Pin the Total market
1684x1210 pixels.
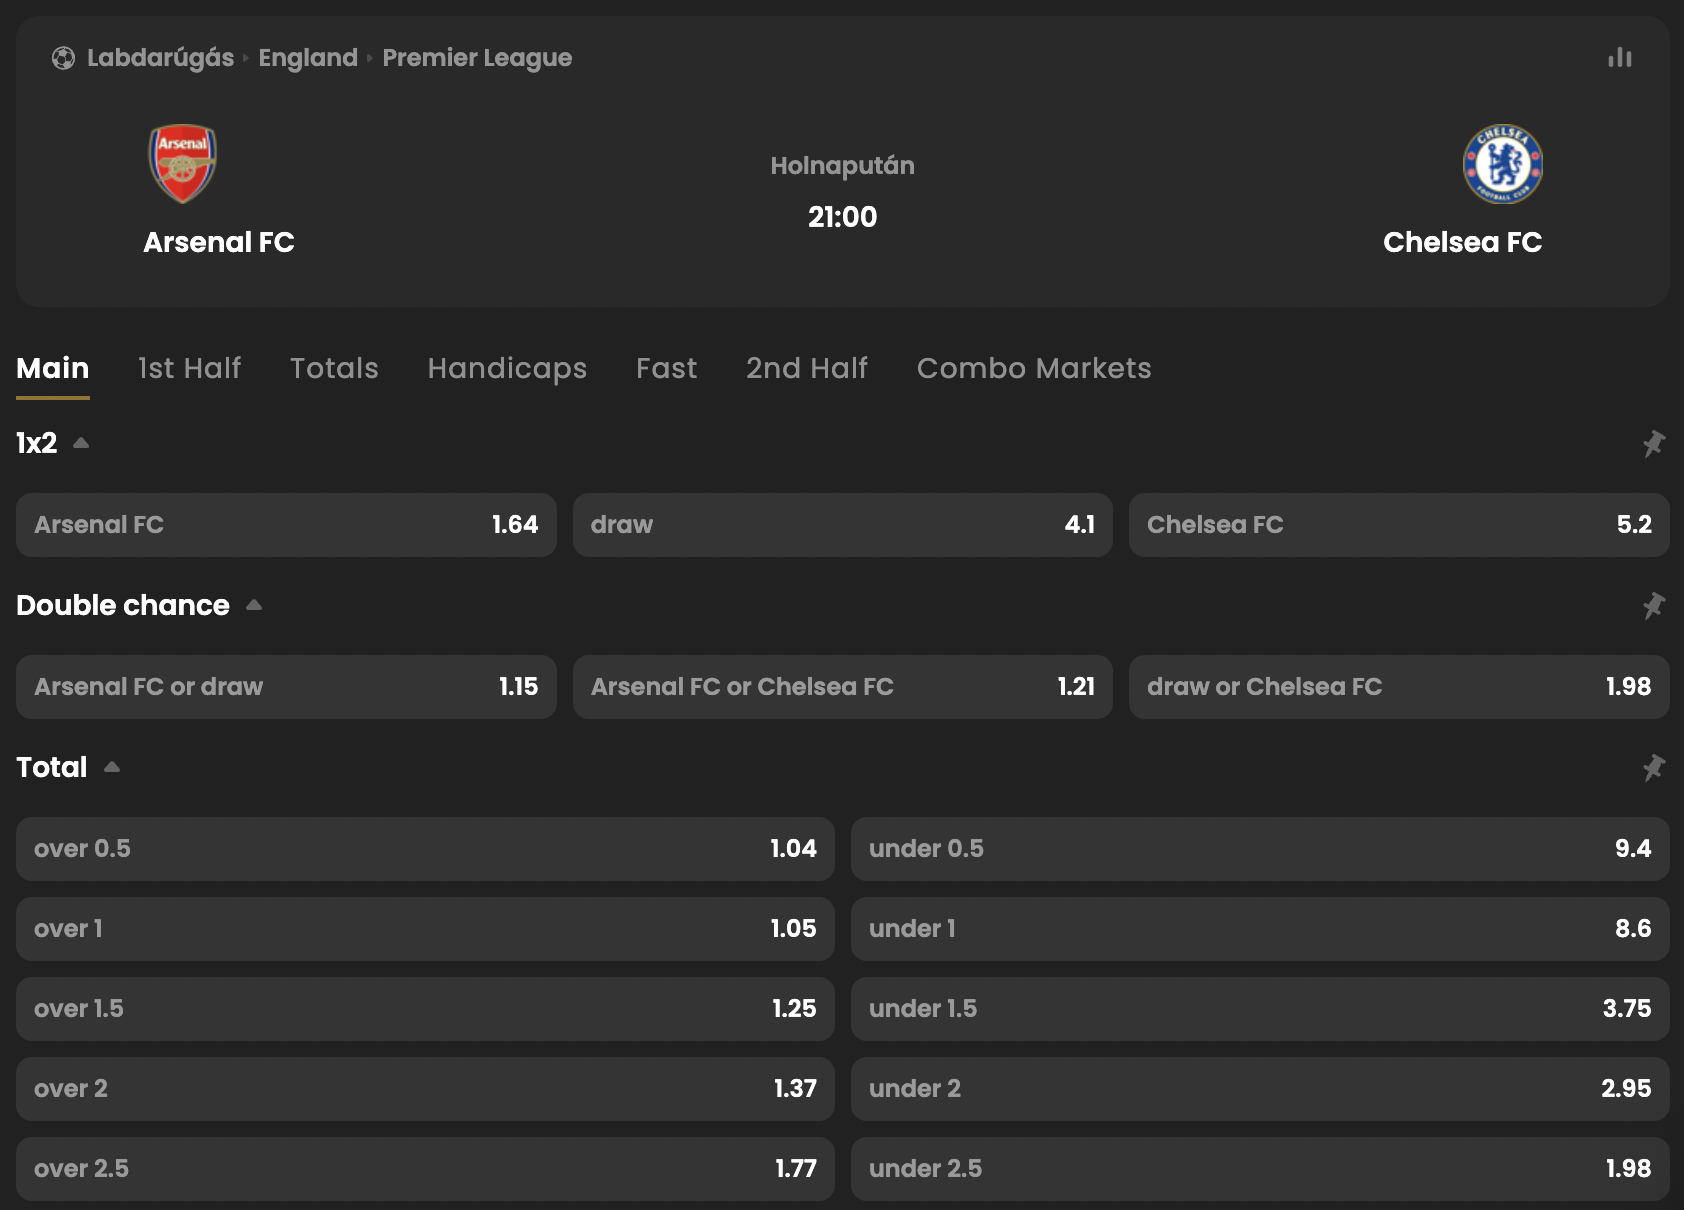[x=1654, y=767]
